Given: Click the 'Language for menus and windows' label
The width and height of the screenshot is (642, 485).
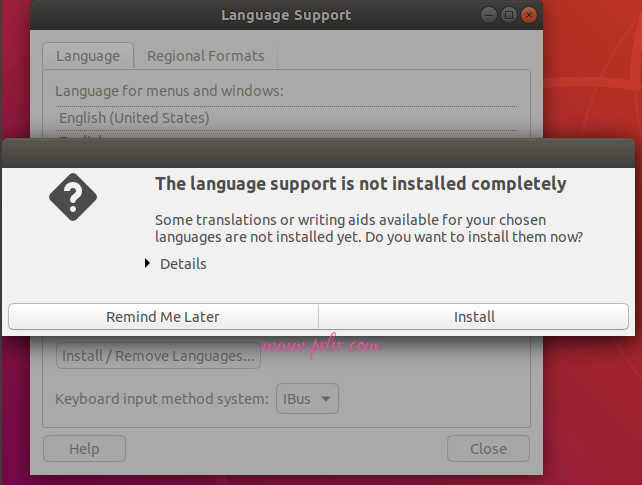Looking at the screenshot, I should [x=169, y=91].
